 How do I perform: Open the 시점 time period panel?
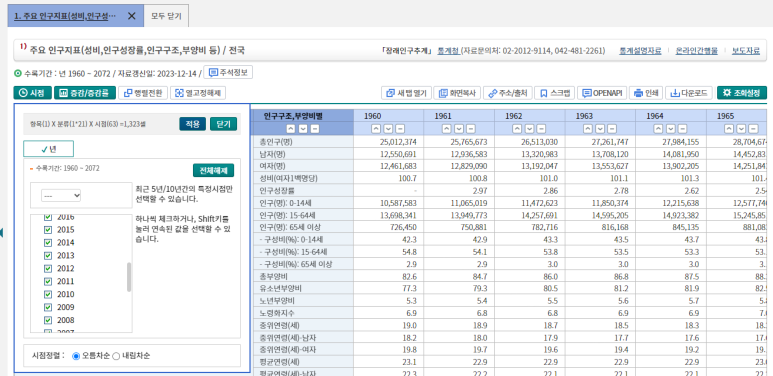33,93
